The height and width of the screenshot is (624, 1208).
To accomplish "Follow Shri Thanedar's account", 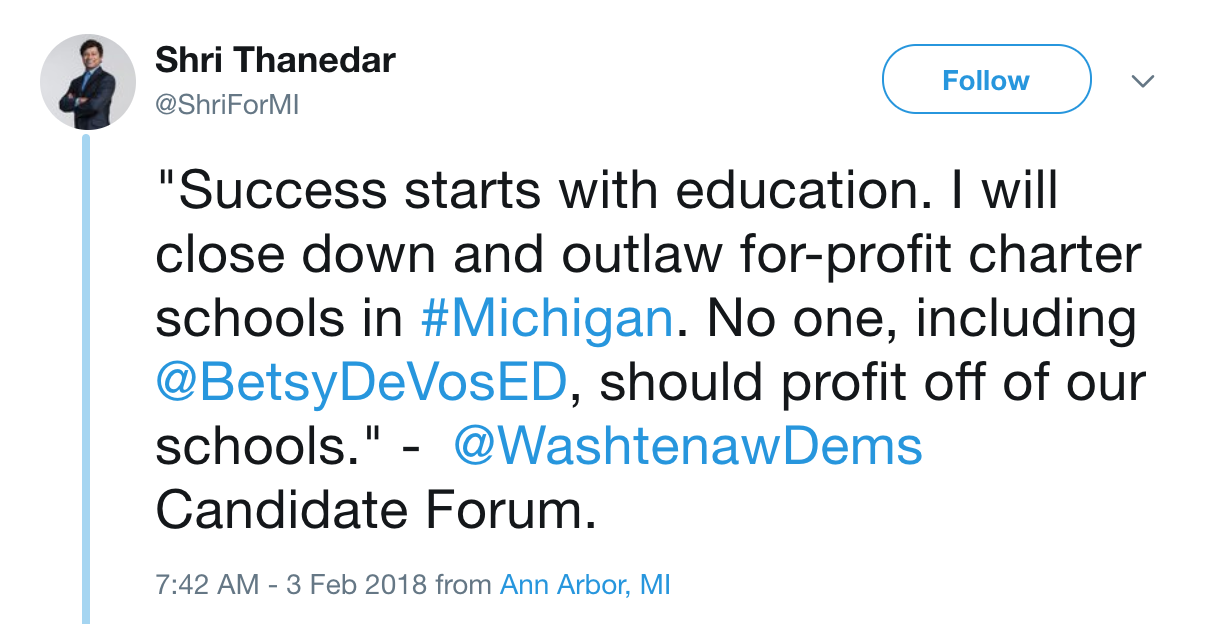I will pyautogui.click(x=986, y=80).
